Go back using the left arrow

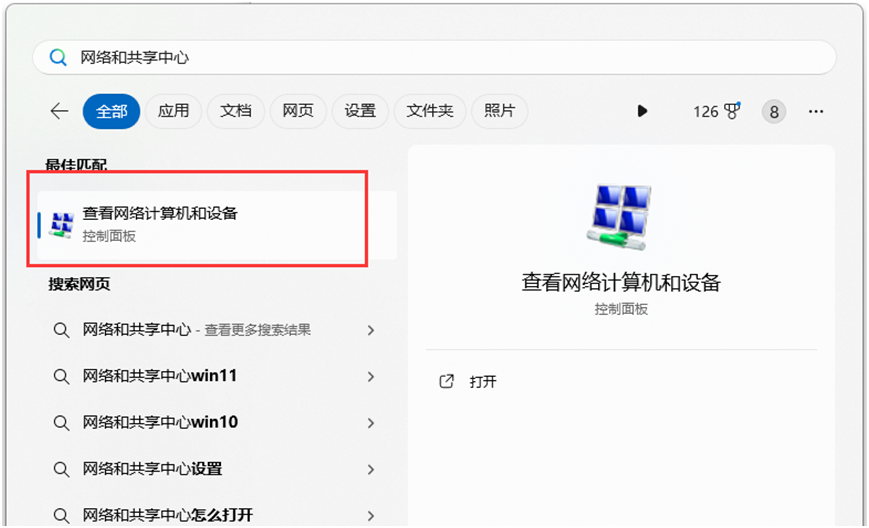[x=59, y=111]
